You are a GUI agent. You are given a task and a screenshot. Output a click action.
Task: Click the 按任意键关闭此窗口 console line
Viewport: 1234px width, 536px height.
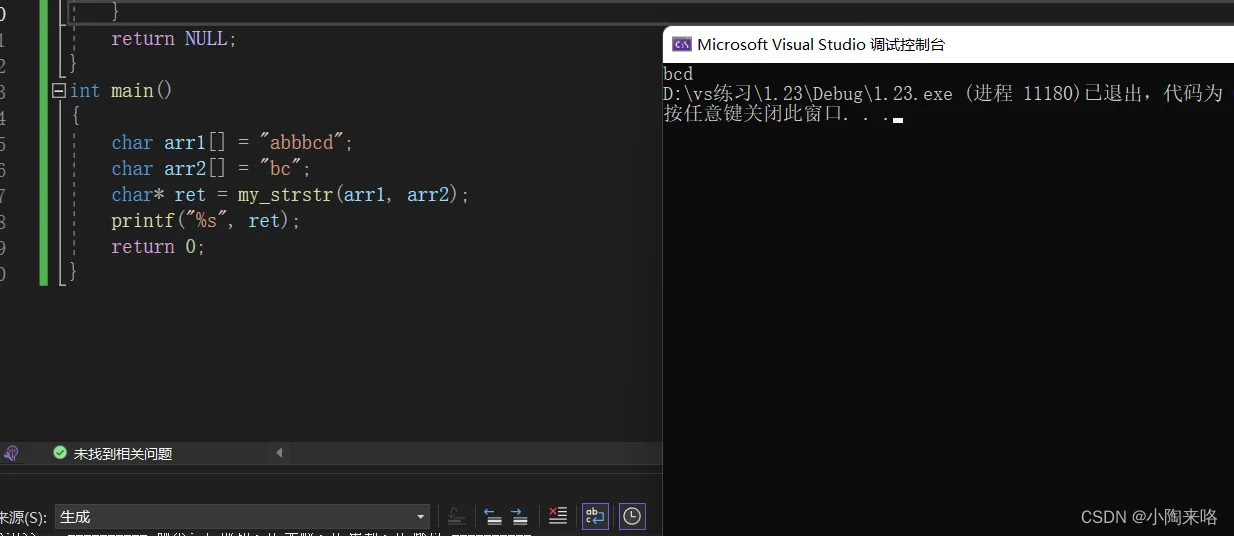point(777,114)
